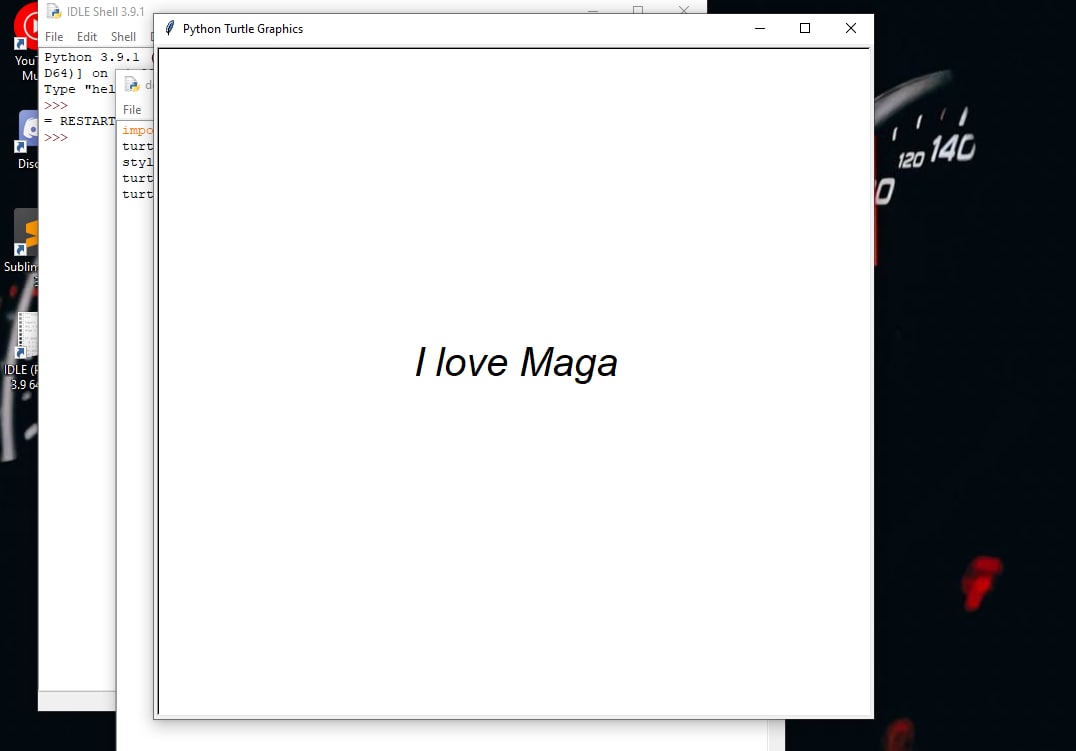Click the IDLE Shell status bar at the bottom
This screenshot has height=751, width=1076.
click(77, 701)
